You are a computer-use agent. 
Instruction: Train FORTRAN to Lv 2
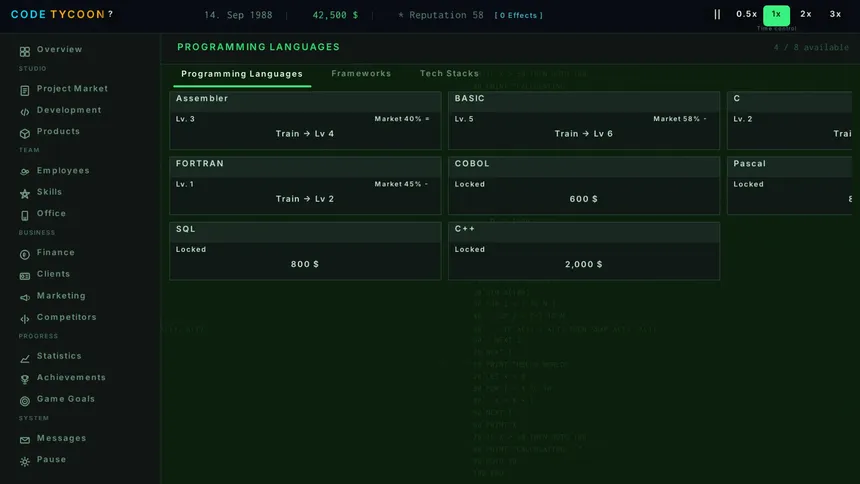[305, 199]
